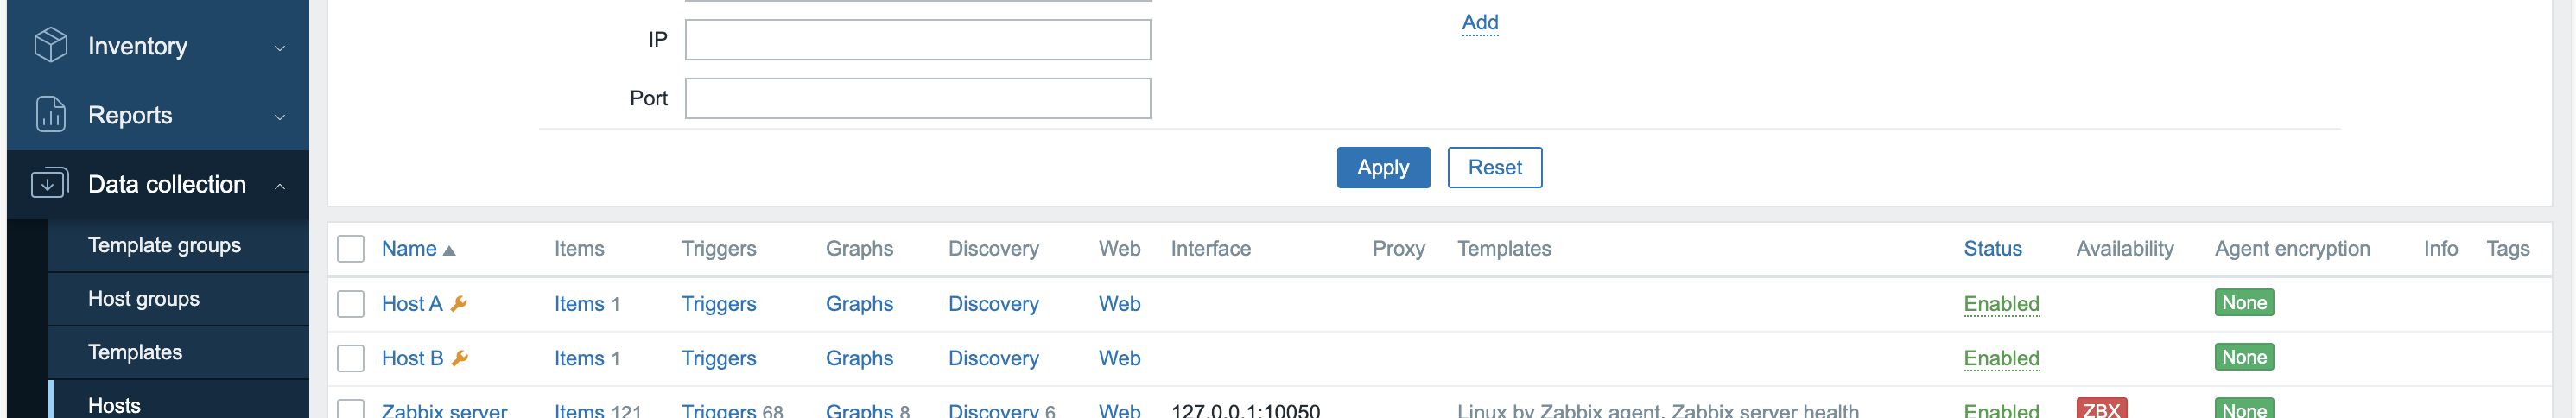Image resolution: width=2576 pixels, height=418 pixels.
Task: Click the Data collection download icon
Action: (50, 183)
